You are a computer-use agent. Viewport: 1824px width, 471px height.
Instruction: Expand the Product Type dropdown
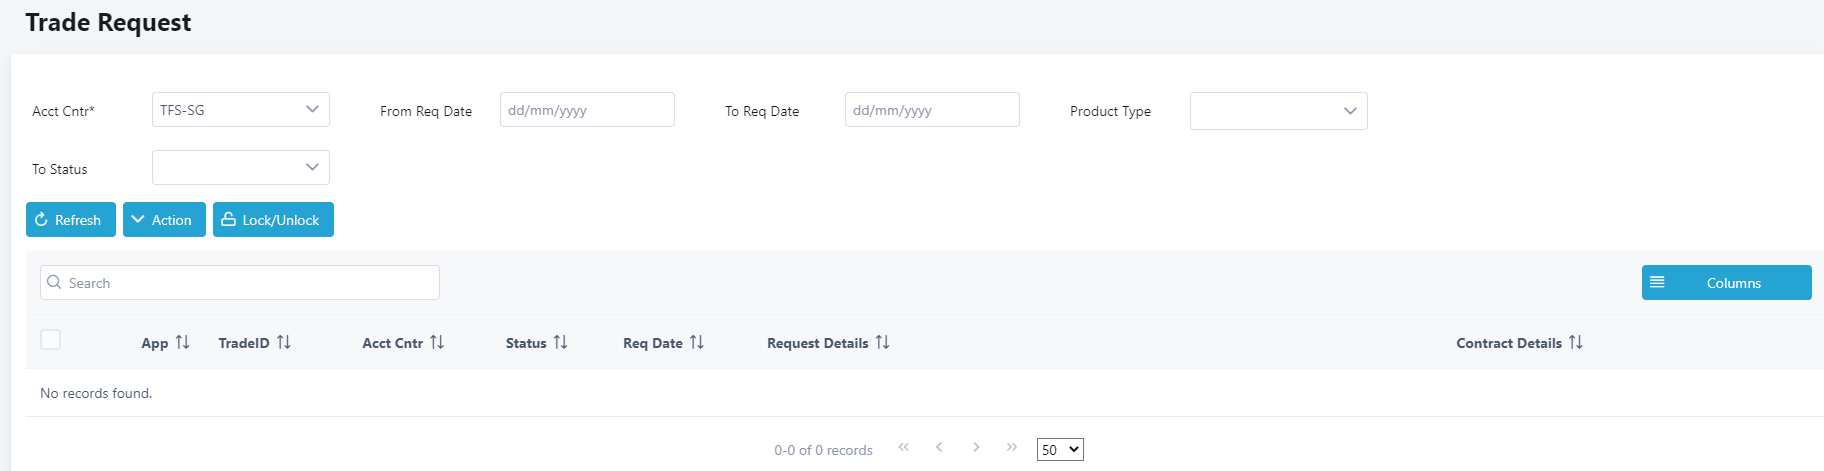1278,111
